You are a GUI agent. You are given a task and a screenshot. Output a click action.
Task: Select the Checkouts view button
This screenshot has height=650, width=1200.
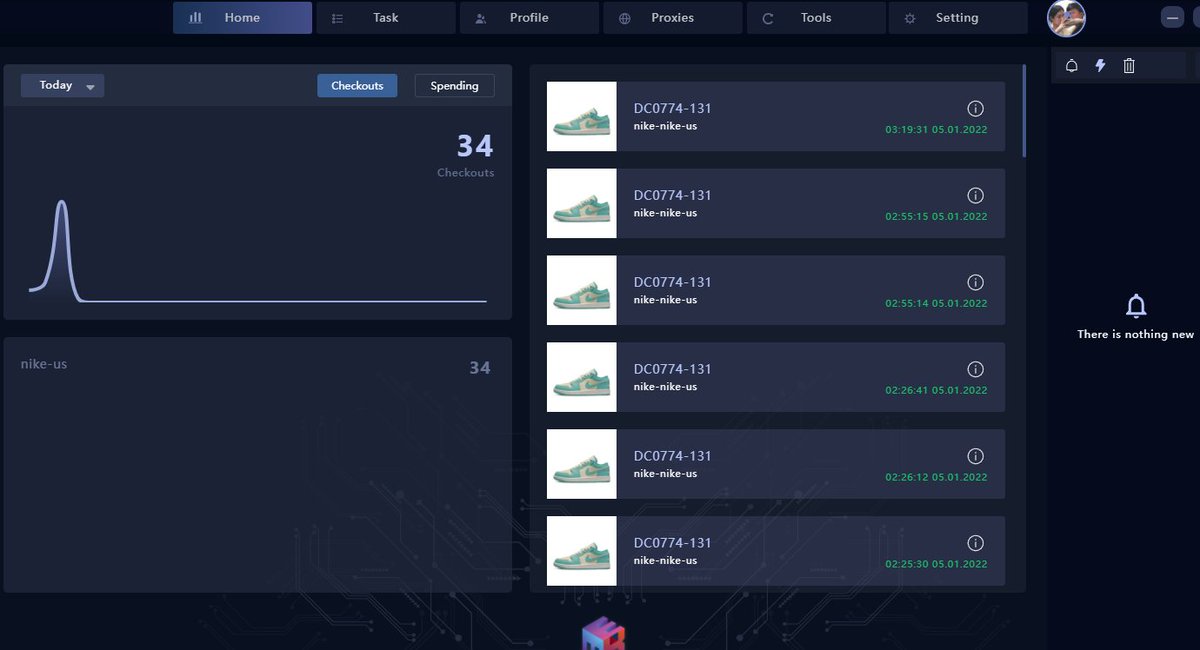pos(357,86)
